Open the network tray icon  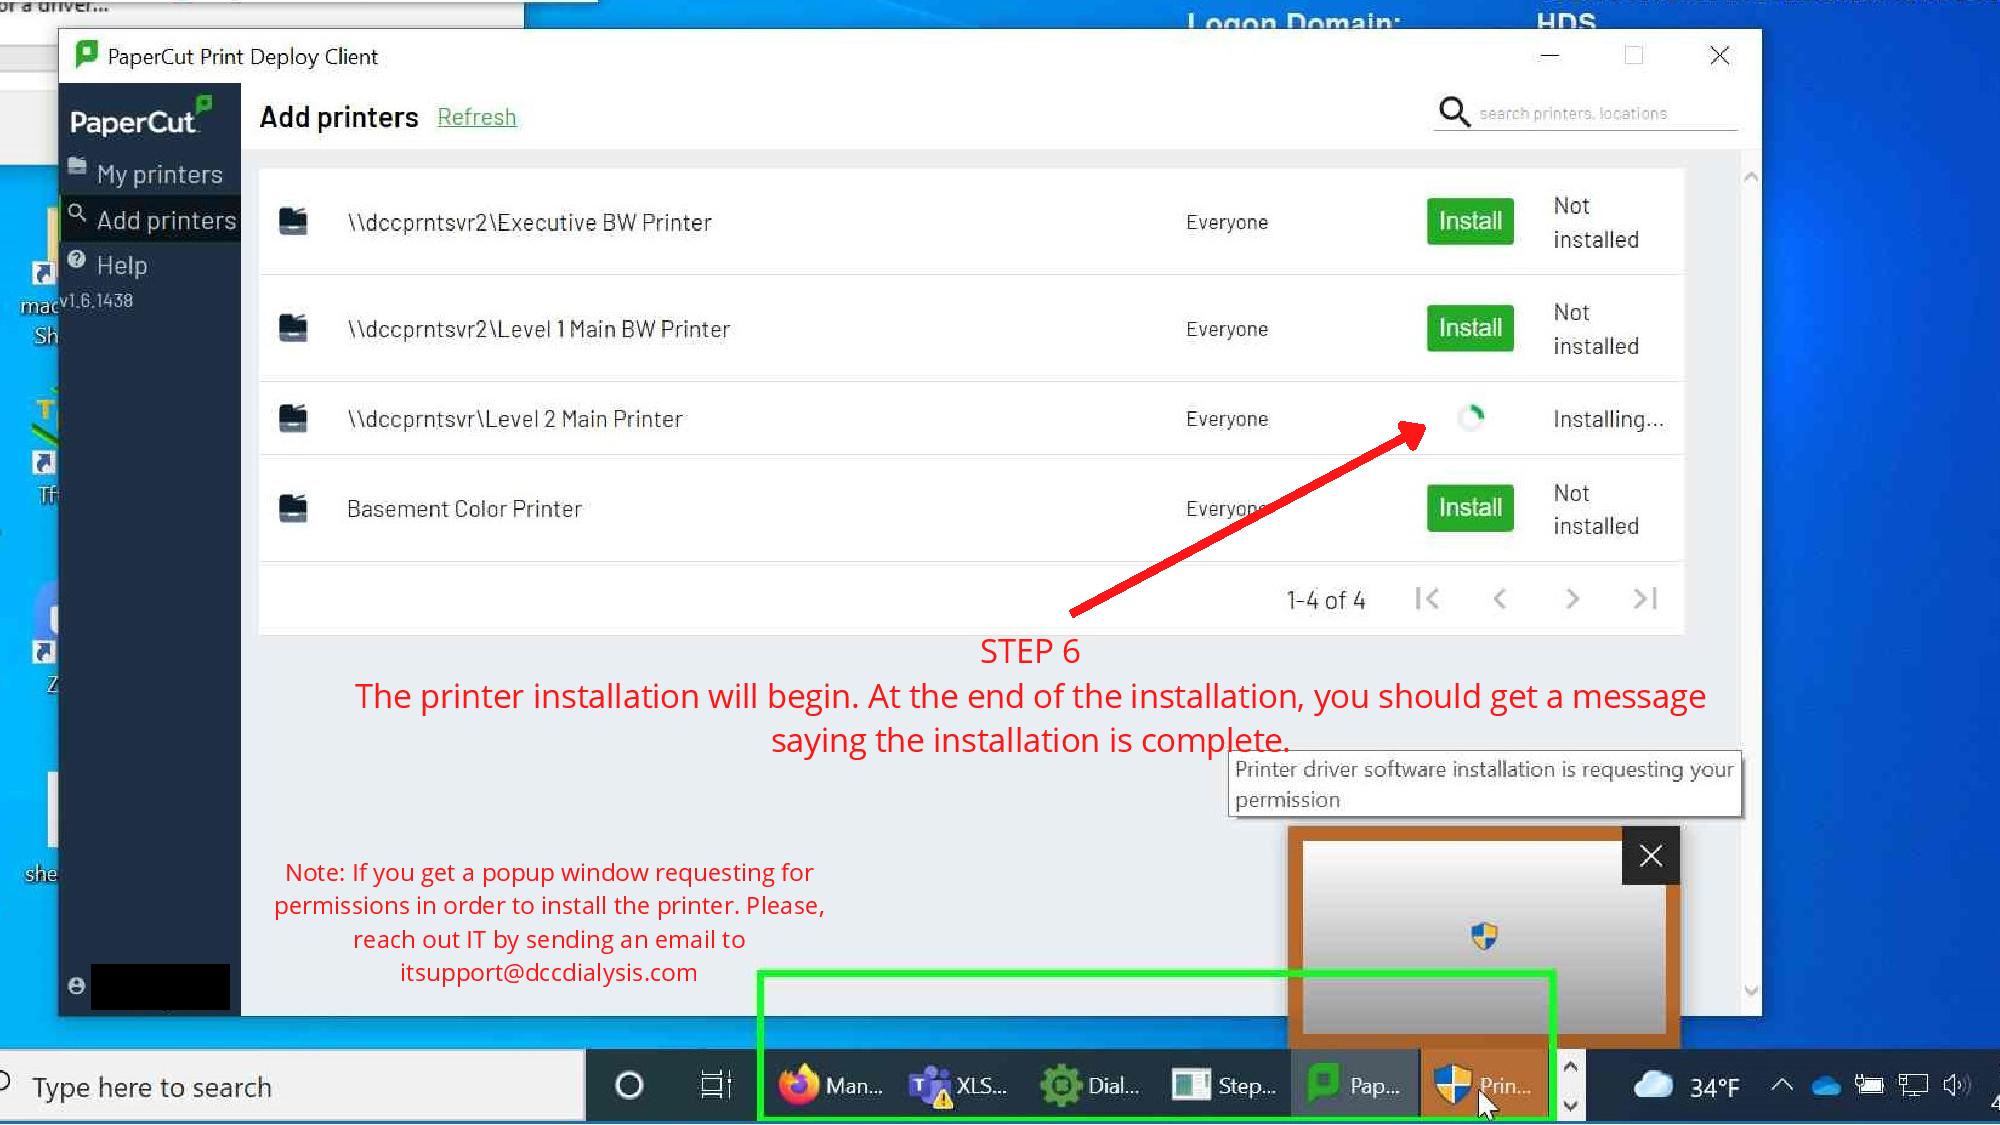click(x=1913, y=1085)
